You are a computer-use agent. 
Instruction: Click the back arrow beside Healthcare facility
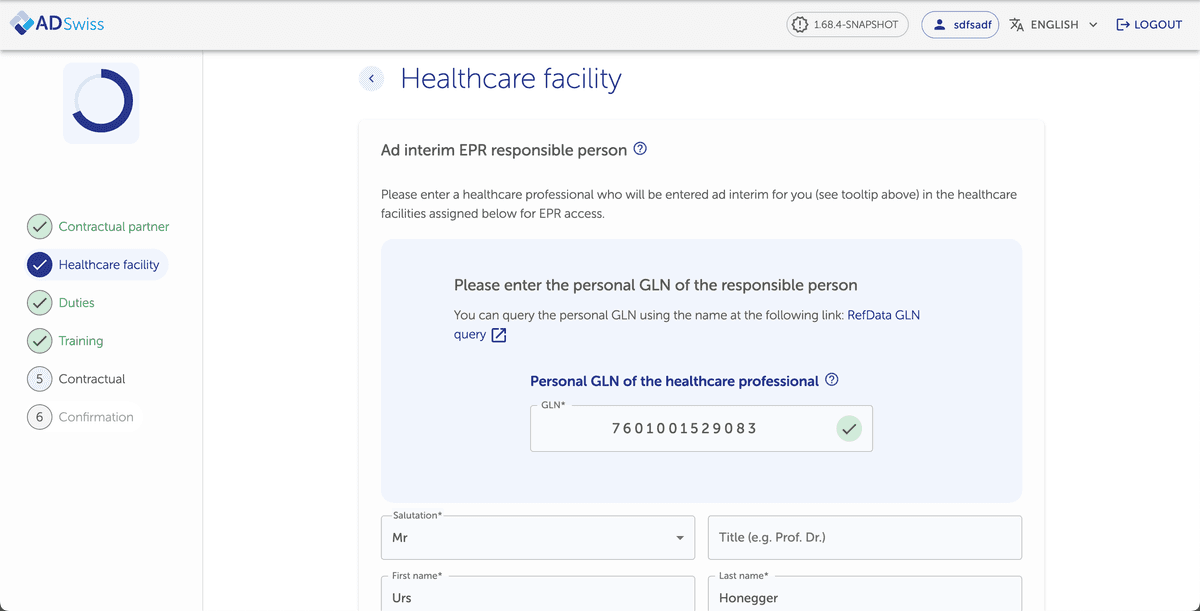tap(371, 79)
